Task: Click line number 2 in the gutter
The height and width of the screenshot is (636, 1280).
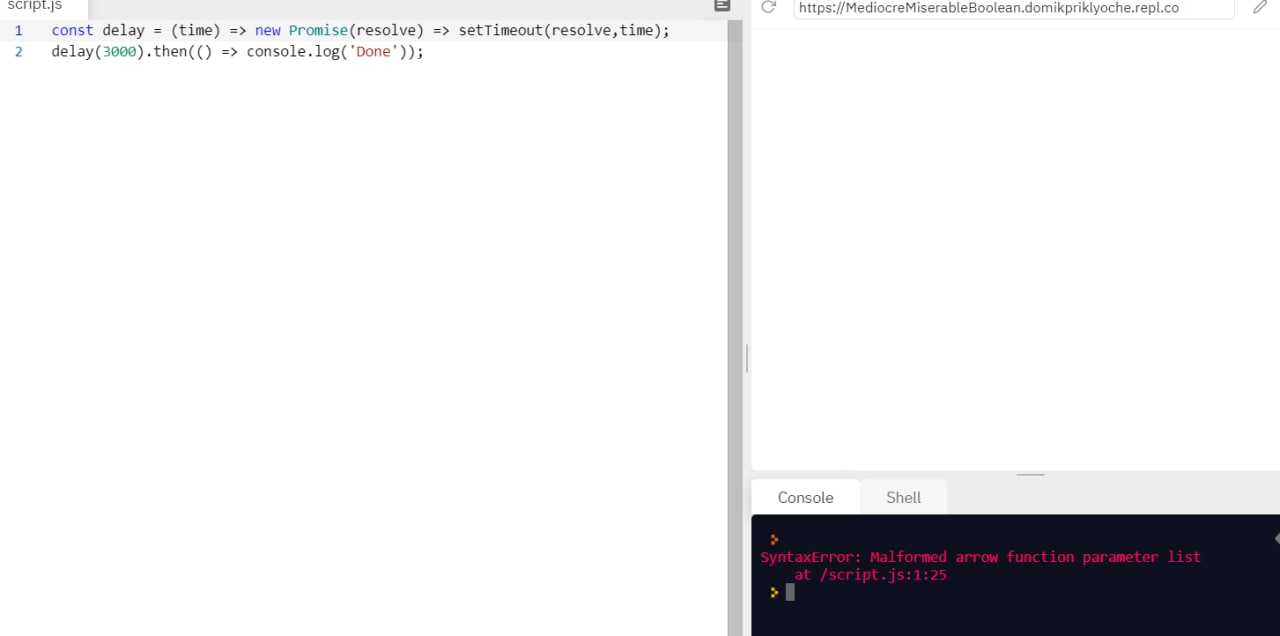Action: click(x=18, y=51)
